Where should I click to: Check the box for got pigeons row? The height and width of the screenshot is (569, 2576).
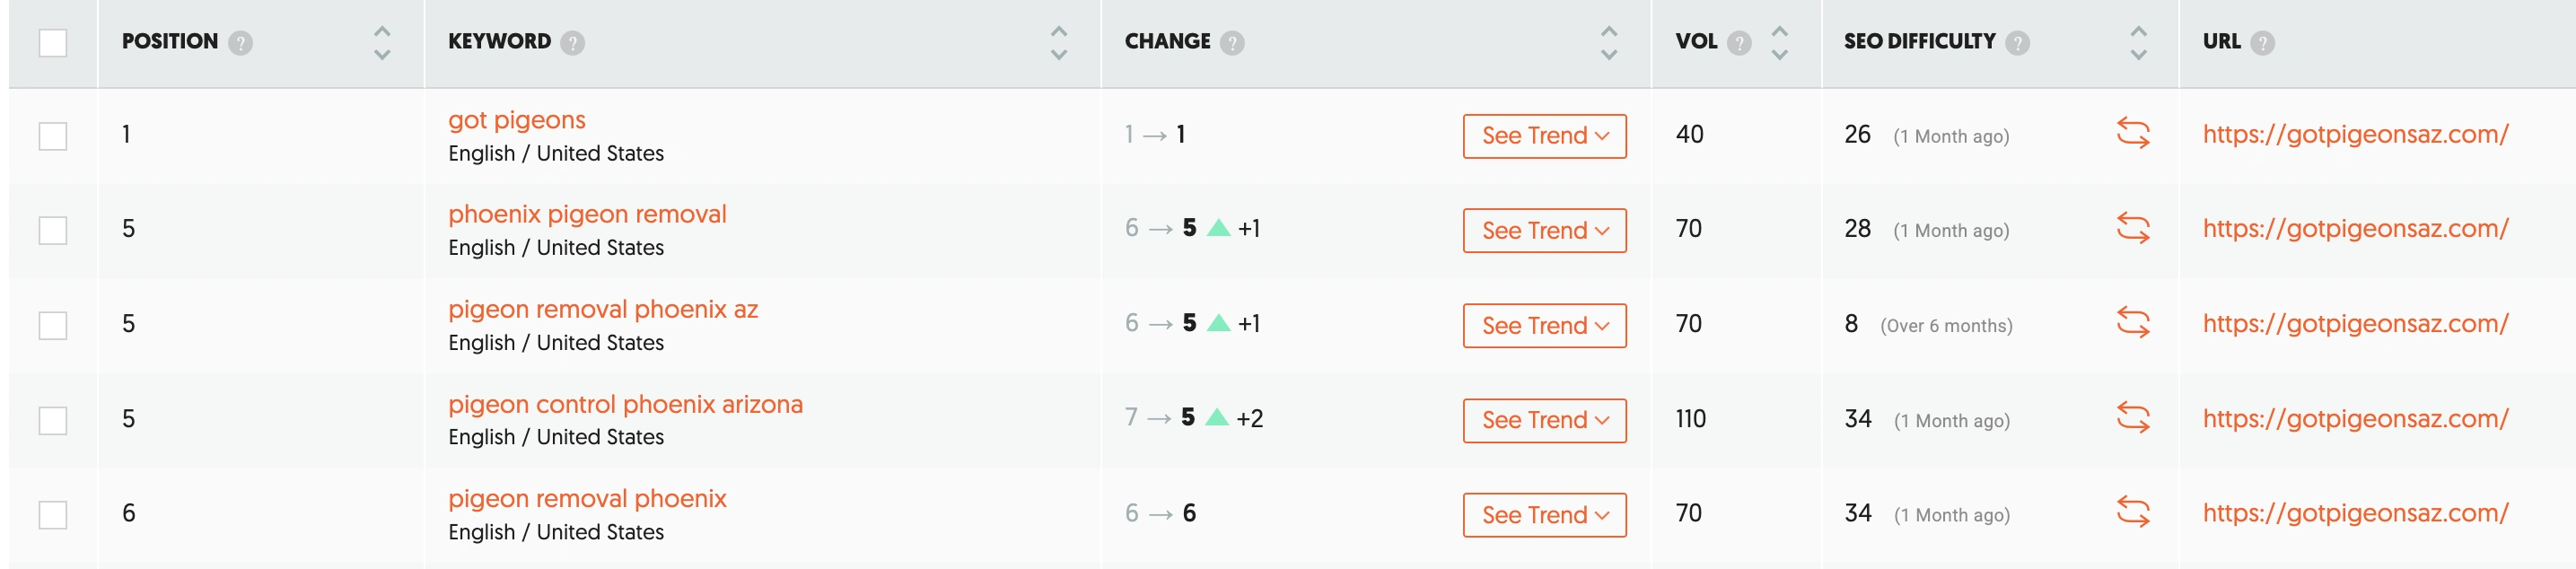click(x=53, y=136)
